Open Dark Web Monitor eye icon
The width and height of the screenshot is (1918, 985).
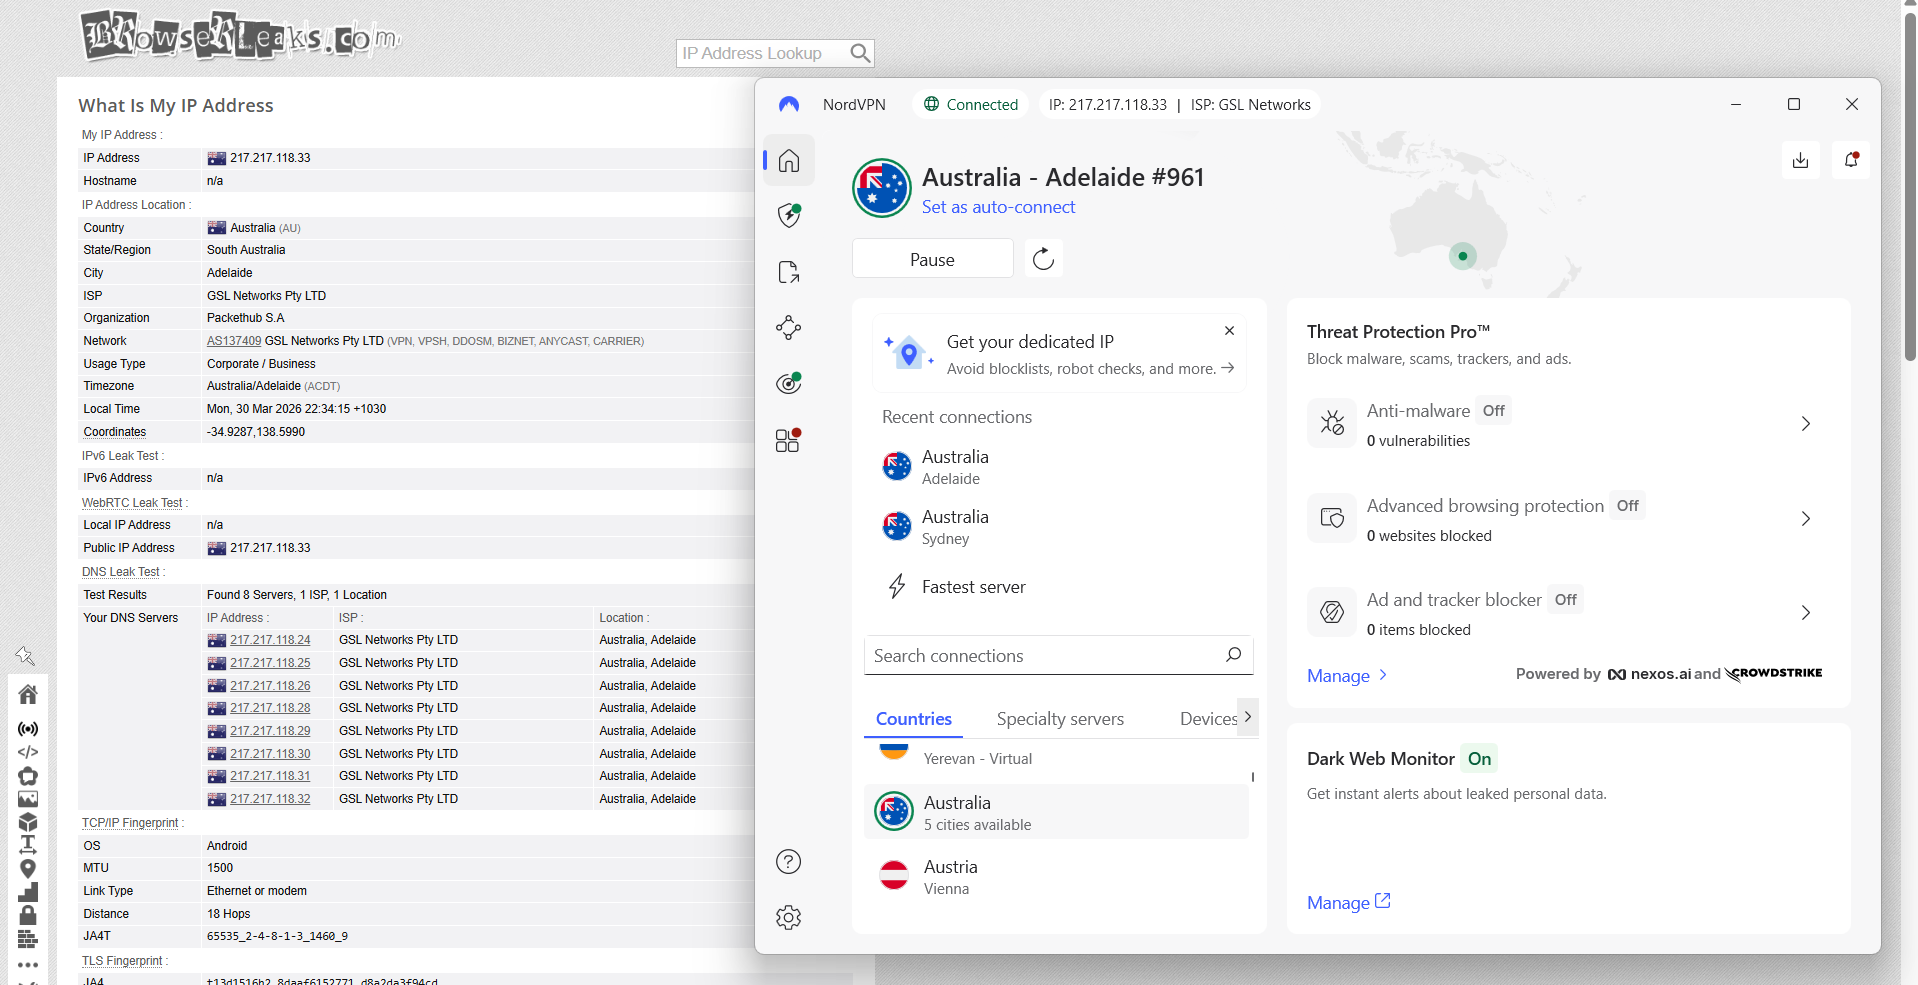coord(788,382)
